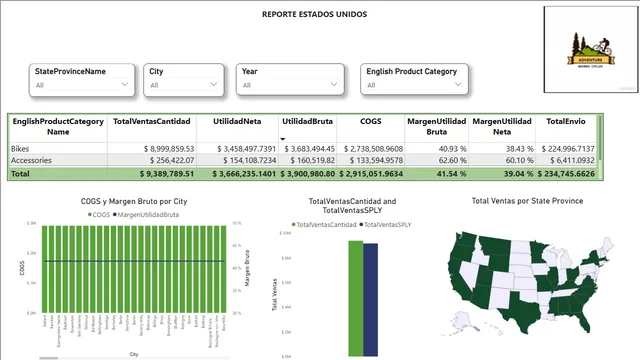640x360 pixels.
Task: Click the UtilidadBruta sort arrow indicator
Action: (x=282, y=139)
